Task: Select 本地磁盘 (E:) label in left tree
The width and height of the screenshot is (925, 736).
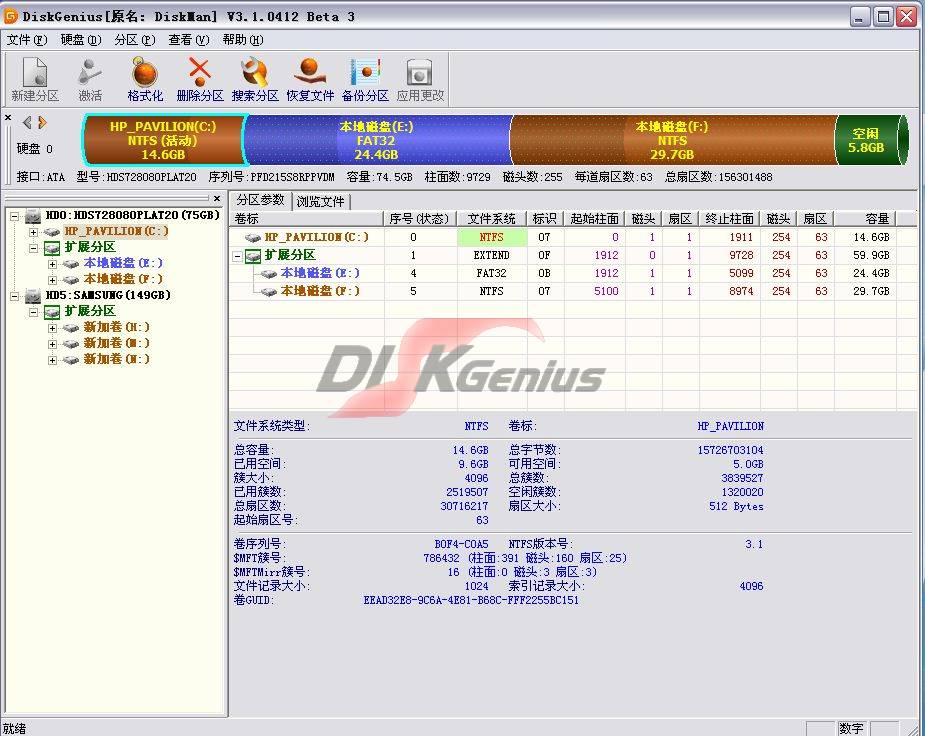Action: tap(123, 264)
